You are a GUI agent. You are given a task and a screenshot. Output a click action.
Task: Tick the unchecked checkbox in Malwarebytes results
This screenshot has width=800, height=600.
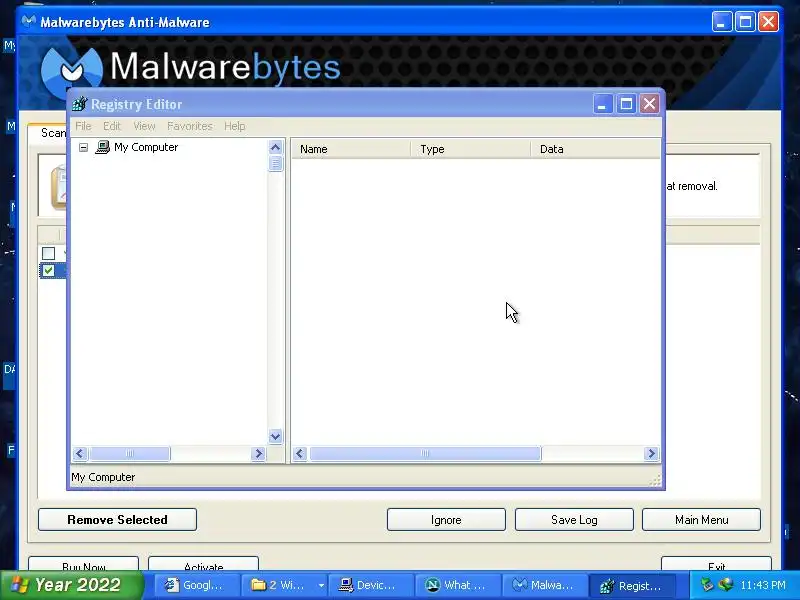(x=48, y=254)
